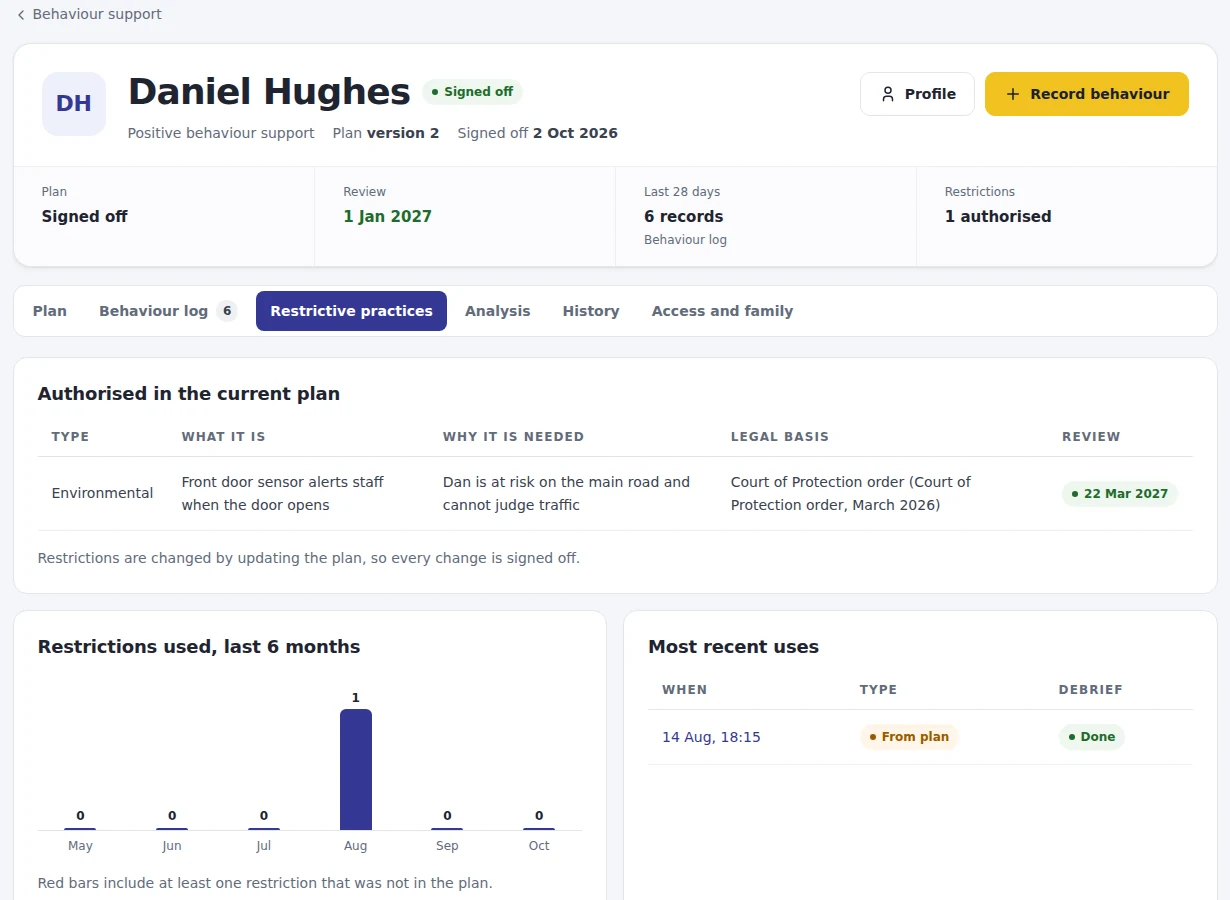The width and height of the screenshot is (1230, 900).
Task: Click the 1 authorised restrictions summary
Action: [x=998, y=216]
